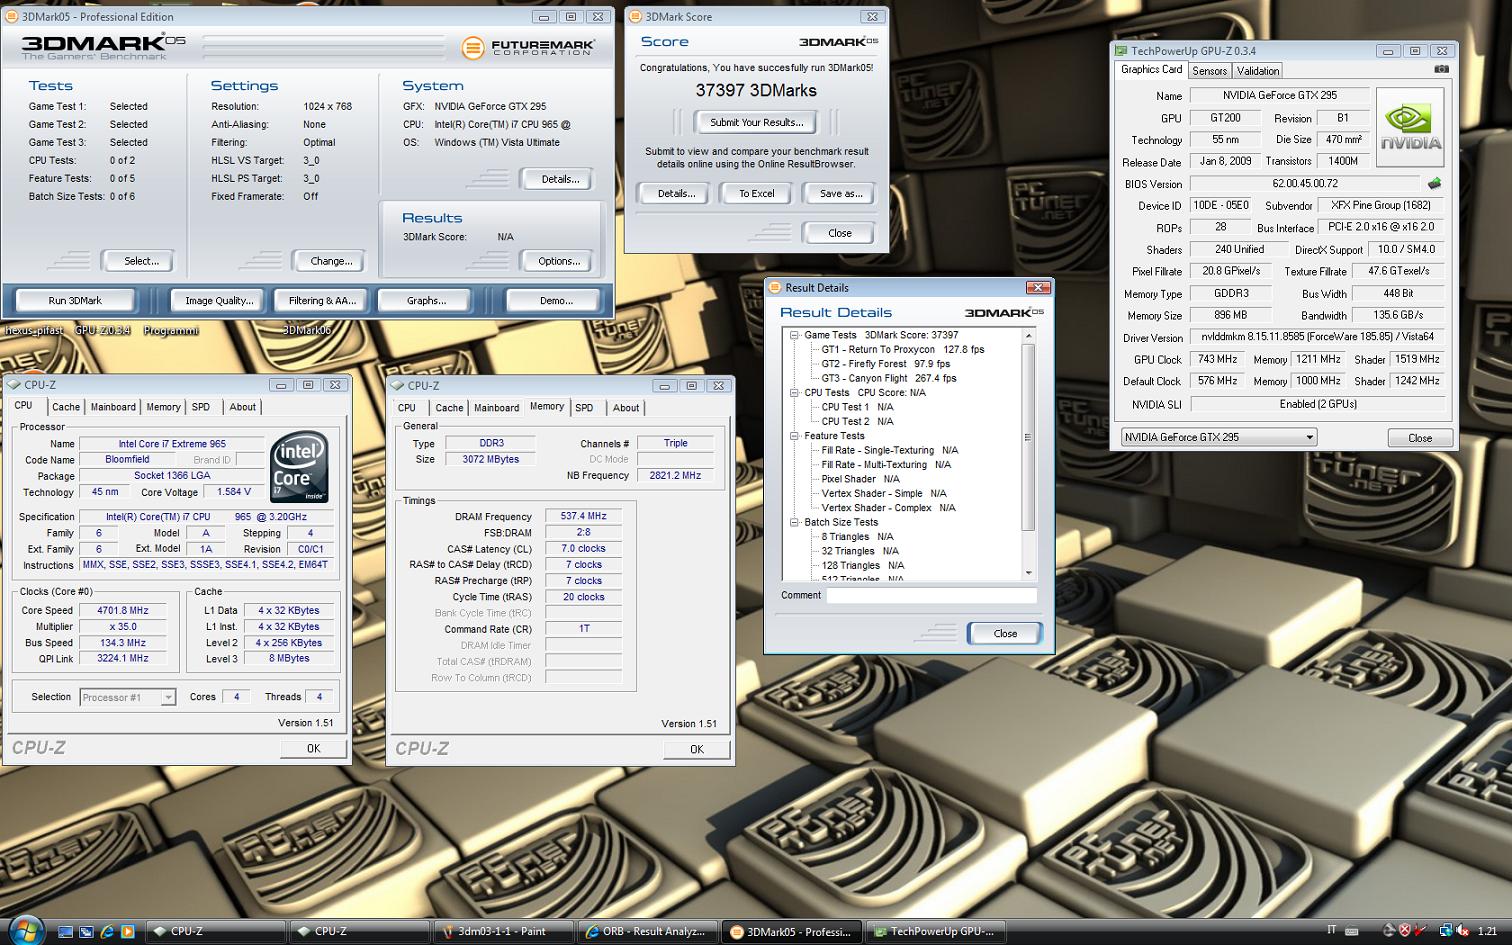Click OK in the left CPU-Z window
Image resolution: width=1512 pixels, height=945 pixels.
click(x=313, y=748)
